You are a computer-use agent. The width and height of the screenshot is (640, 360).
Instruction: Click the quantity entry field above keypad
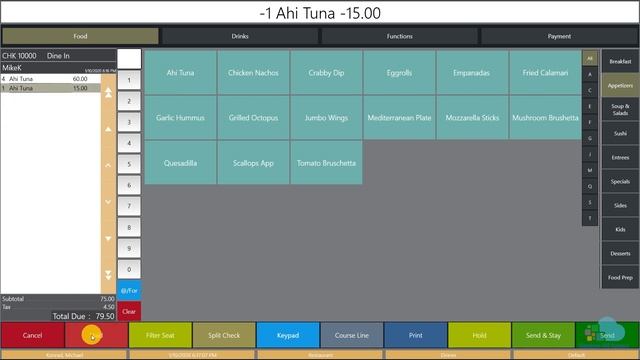(129, 59)
